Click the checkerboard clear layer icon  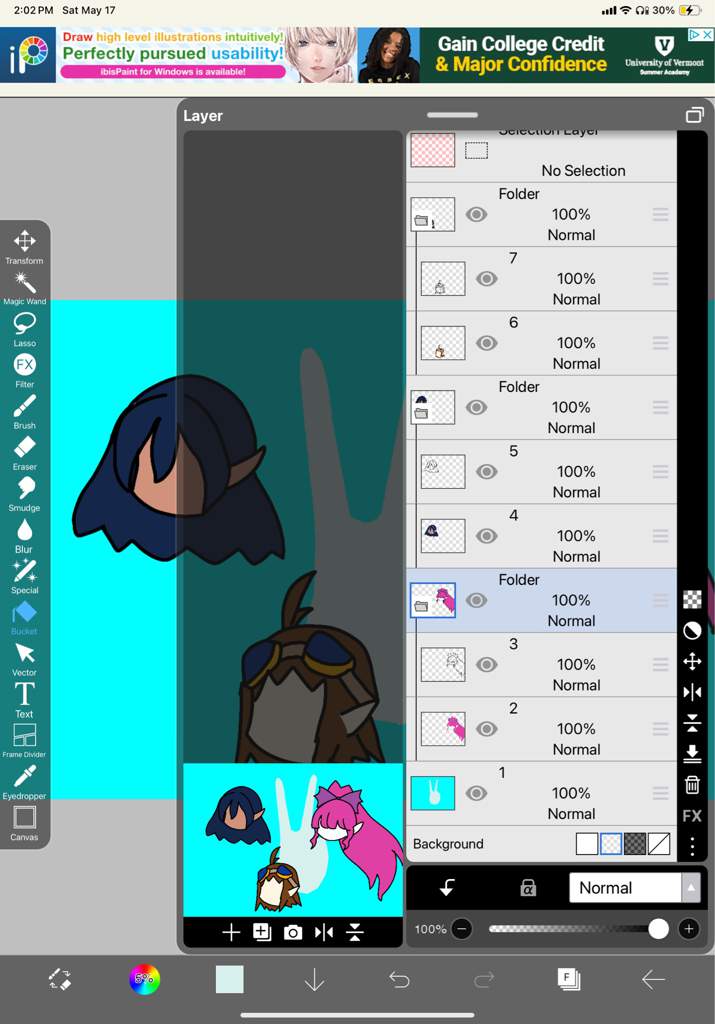click(x=692, y=599)
